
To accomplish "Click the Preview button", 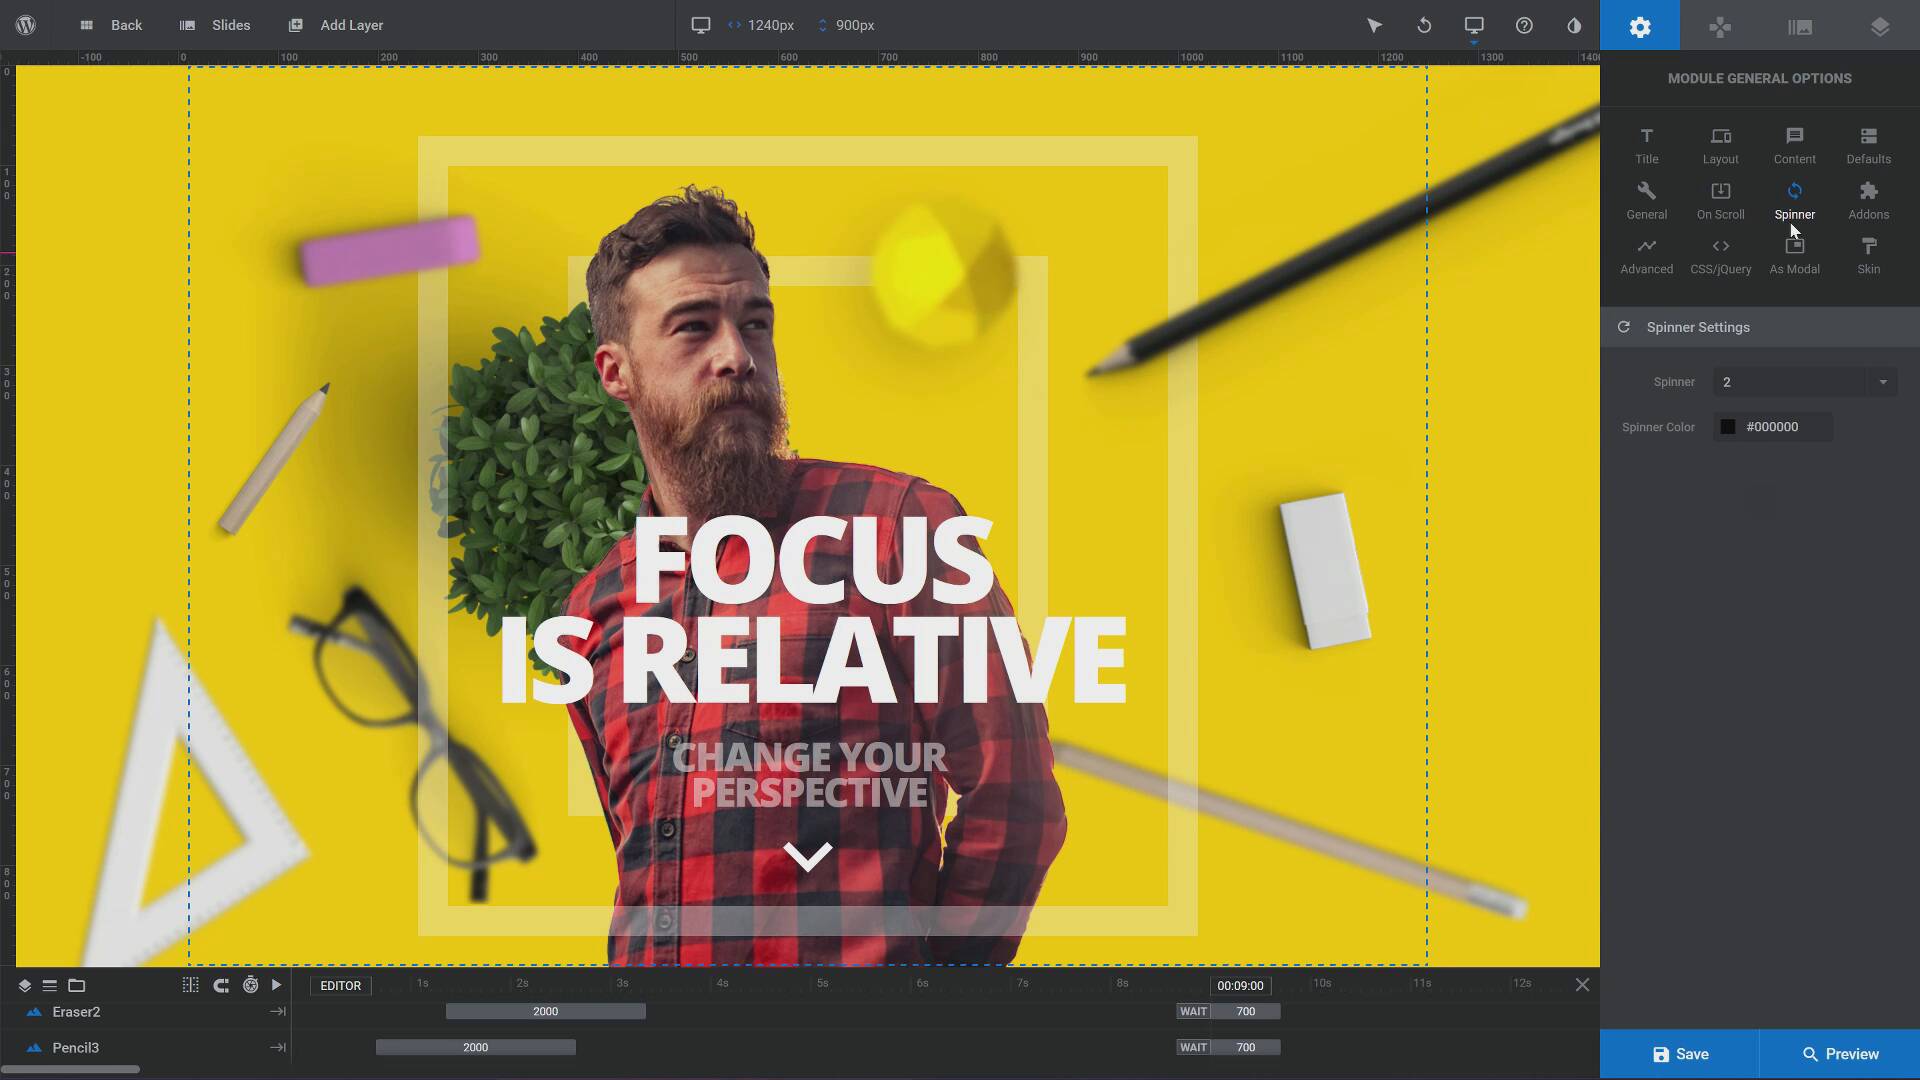I will click(1840, 1054).
